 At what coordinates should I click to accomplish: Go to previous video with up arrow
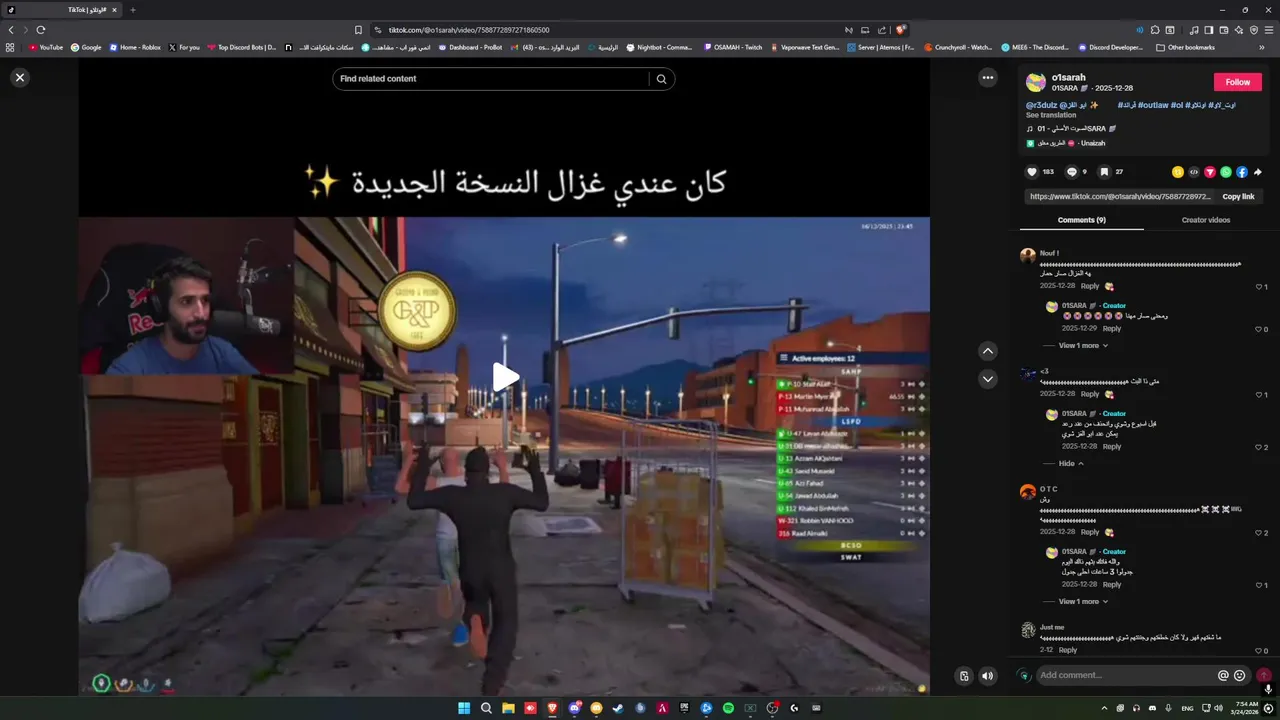988,351
